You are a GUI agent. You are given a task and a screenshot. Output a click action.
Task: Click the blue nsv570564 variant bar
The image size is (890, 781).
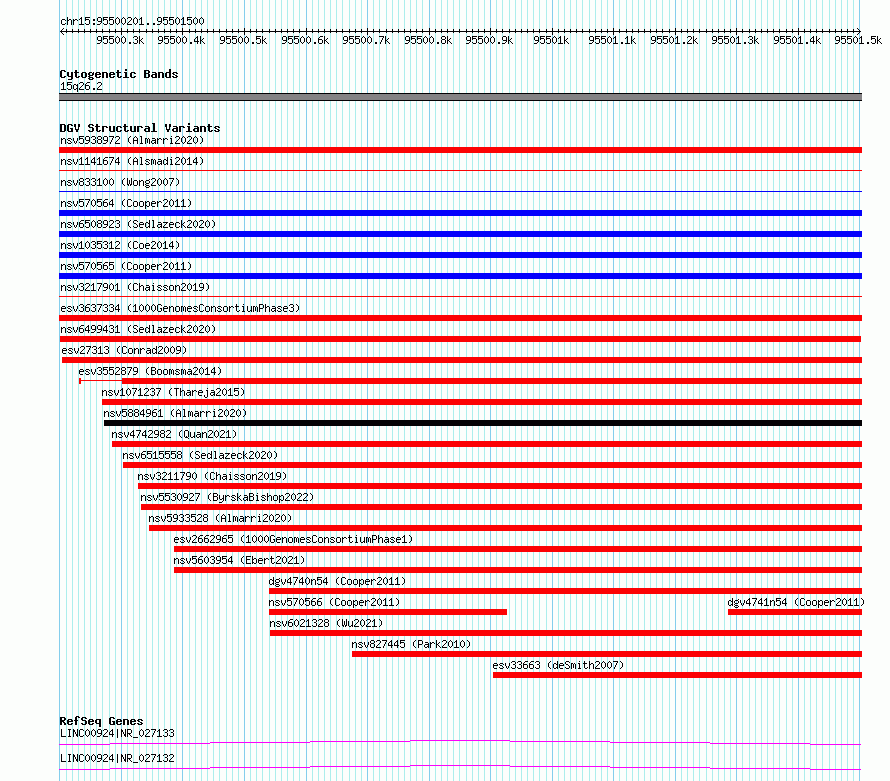[x=460, y=213]
